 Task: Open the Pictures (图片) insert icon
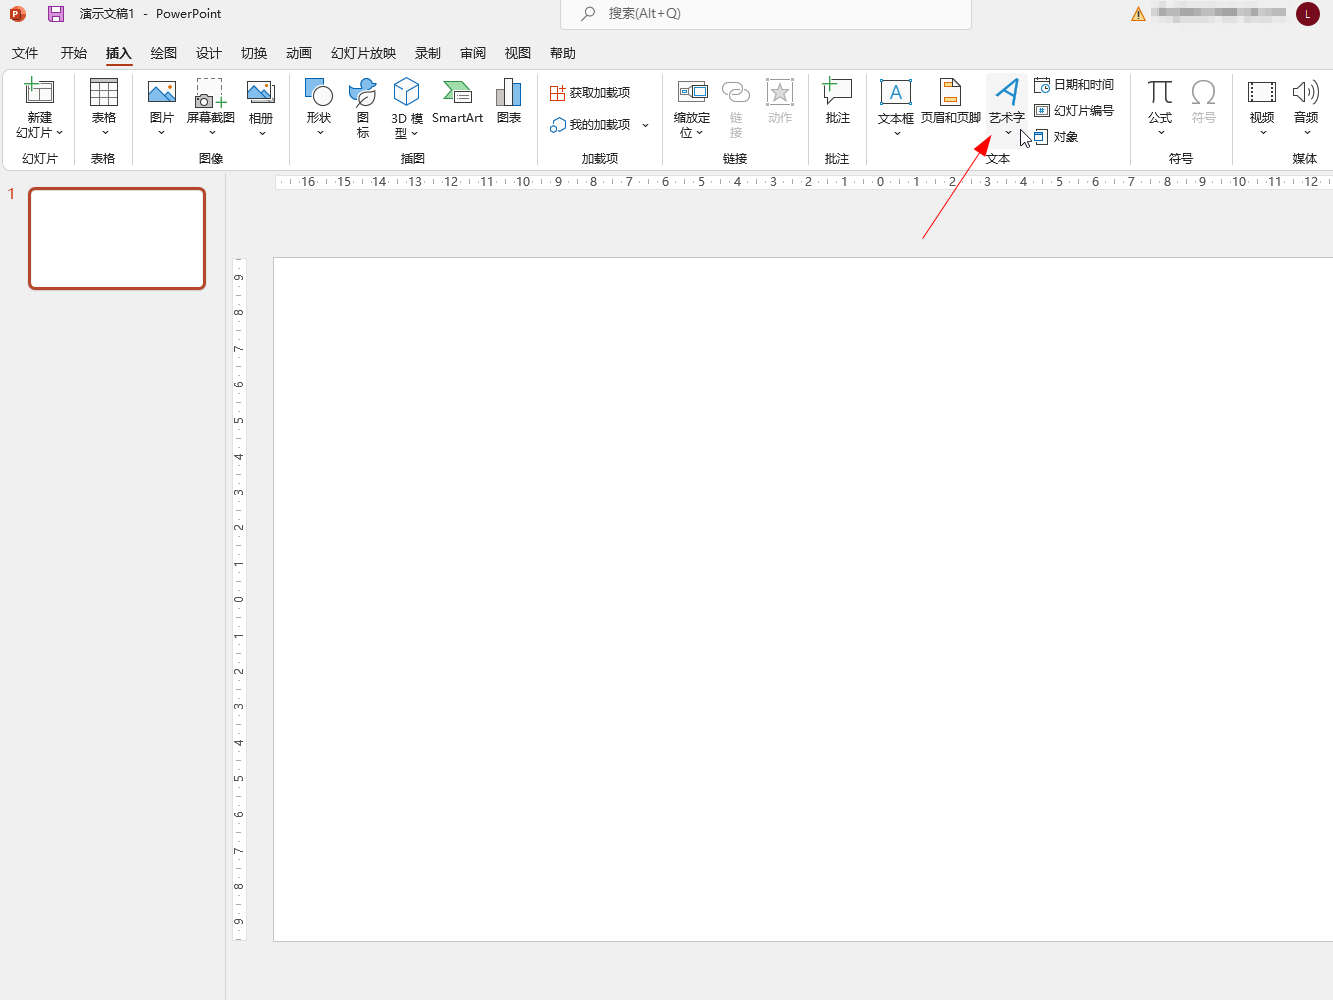tap(161, 92)
